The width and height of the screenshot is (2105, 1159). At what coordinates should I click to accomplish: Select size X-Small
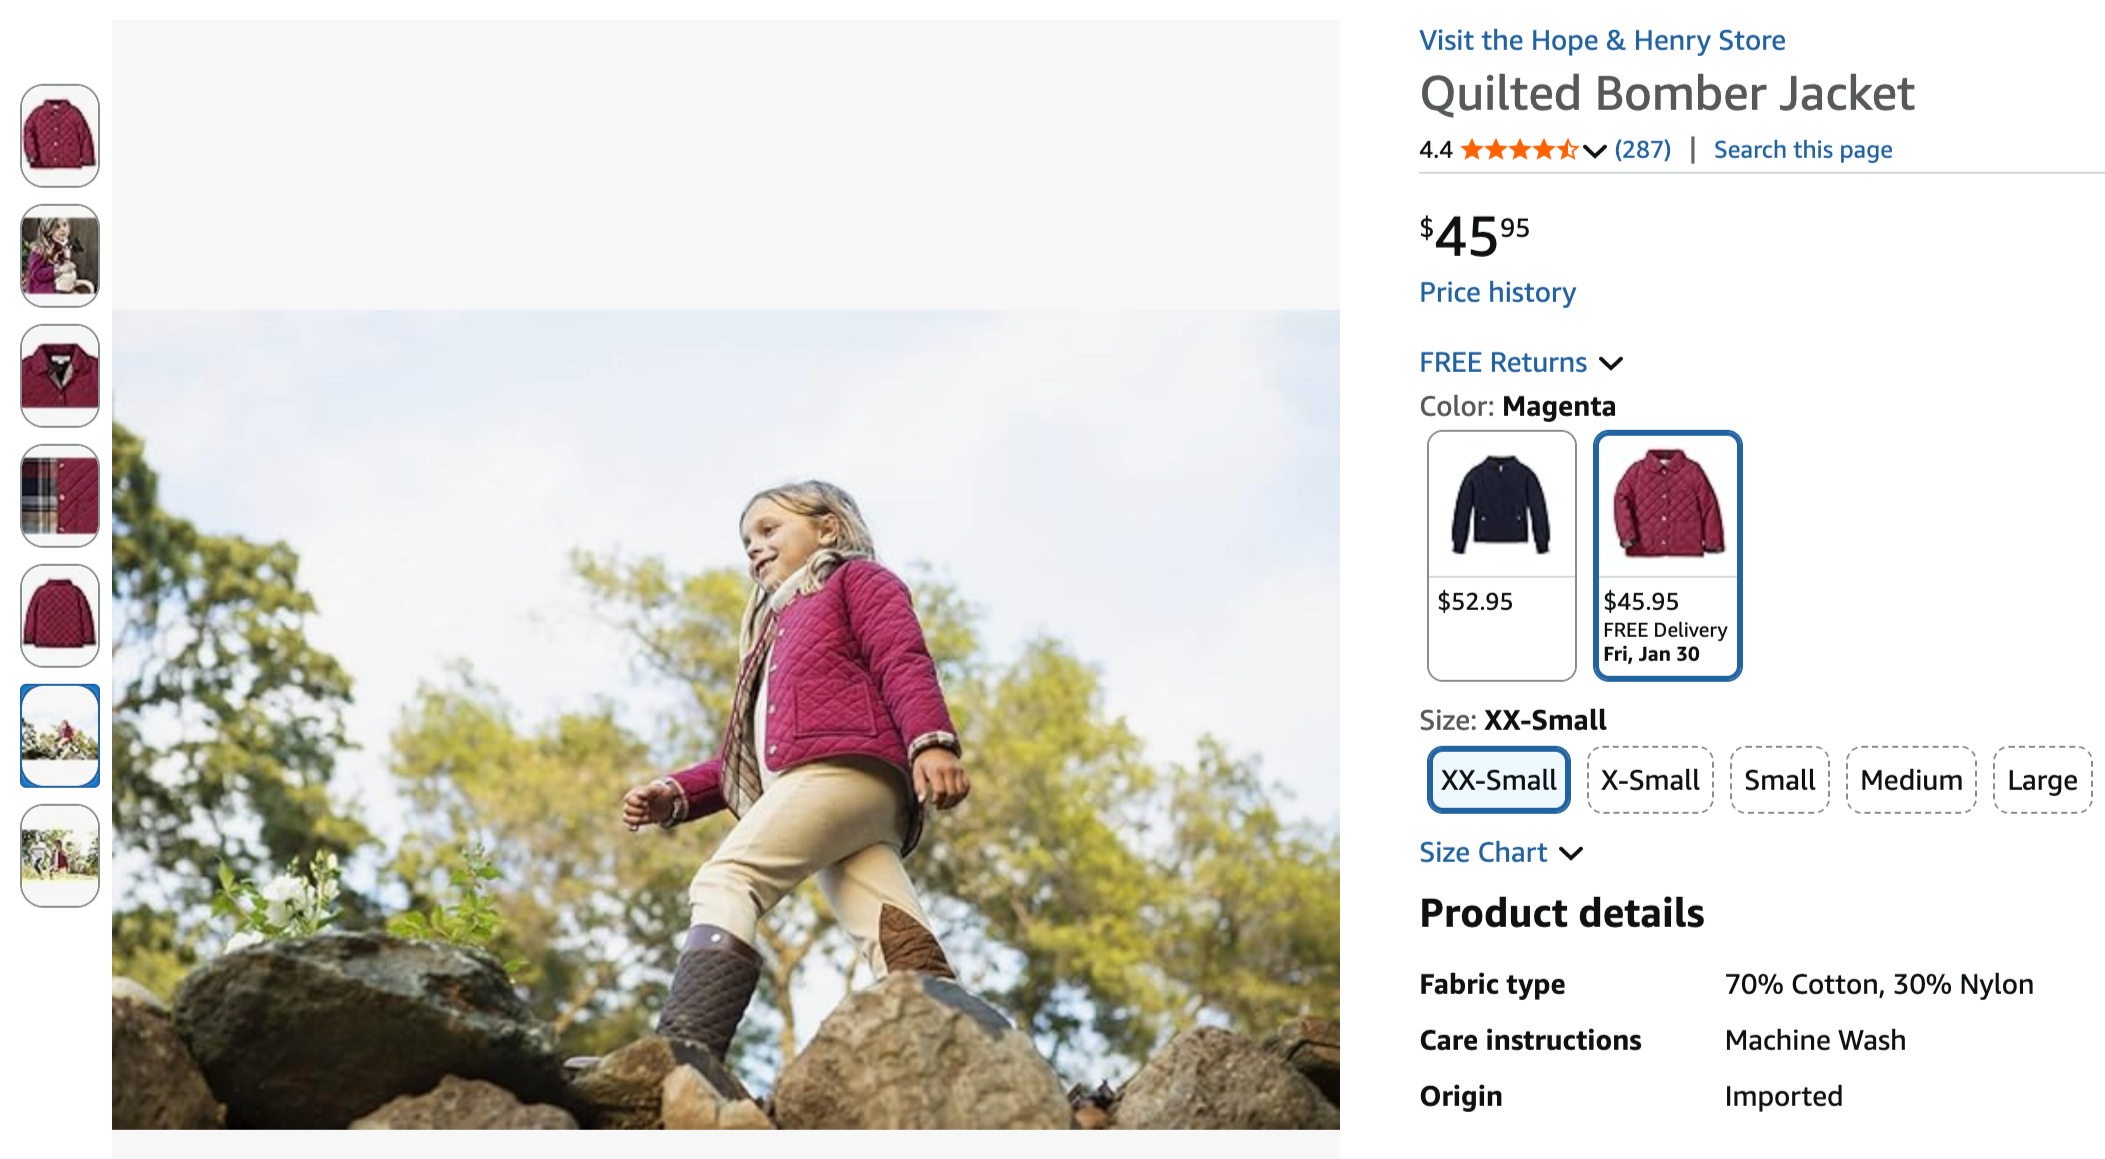(x=1650, y=780)
